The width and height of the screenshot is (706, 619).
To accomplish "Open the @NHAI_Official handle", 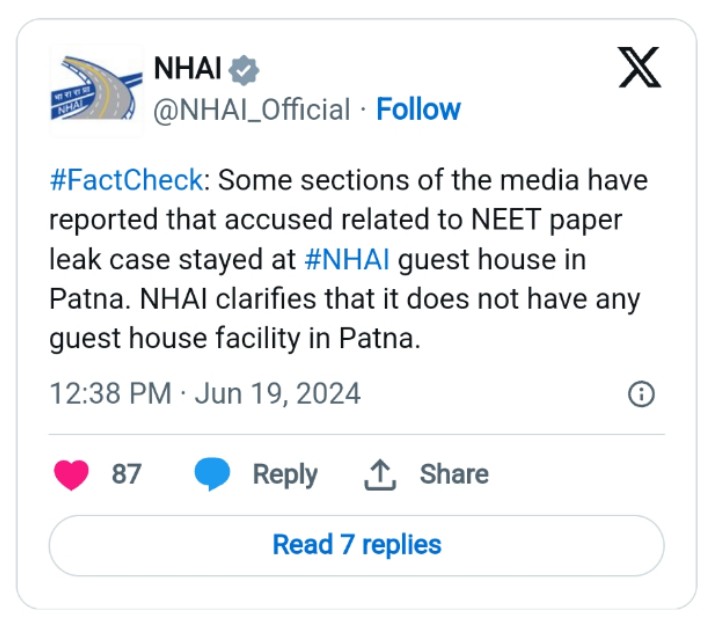I will [251, 109].
